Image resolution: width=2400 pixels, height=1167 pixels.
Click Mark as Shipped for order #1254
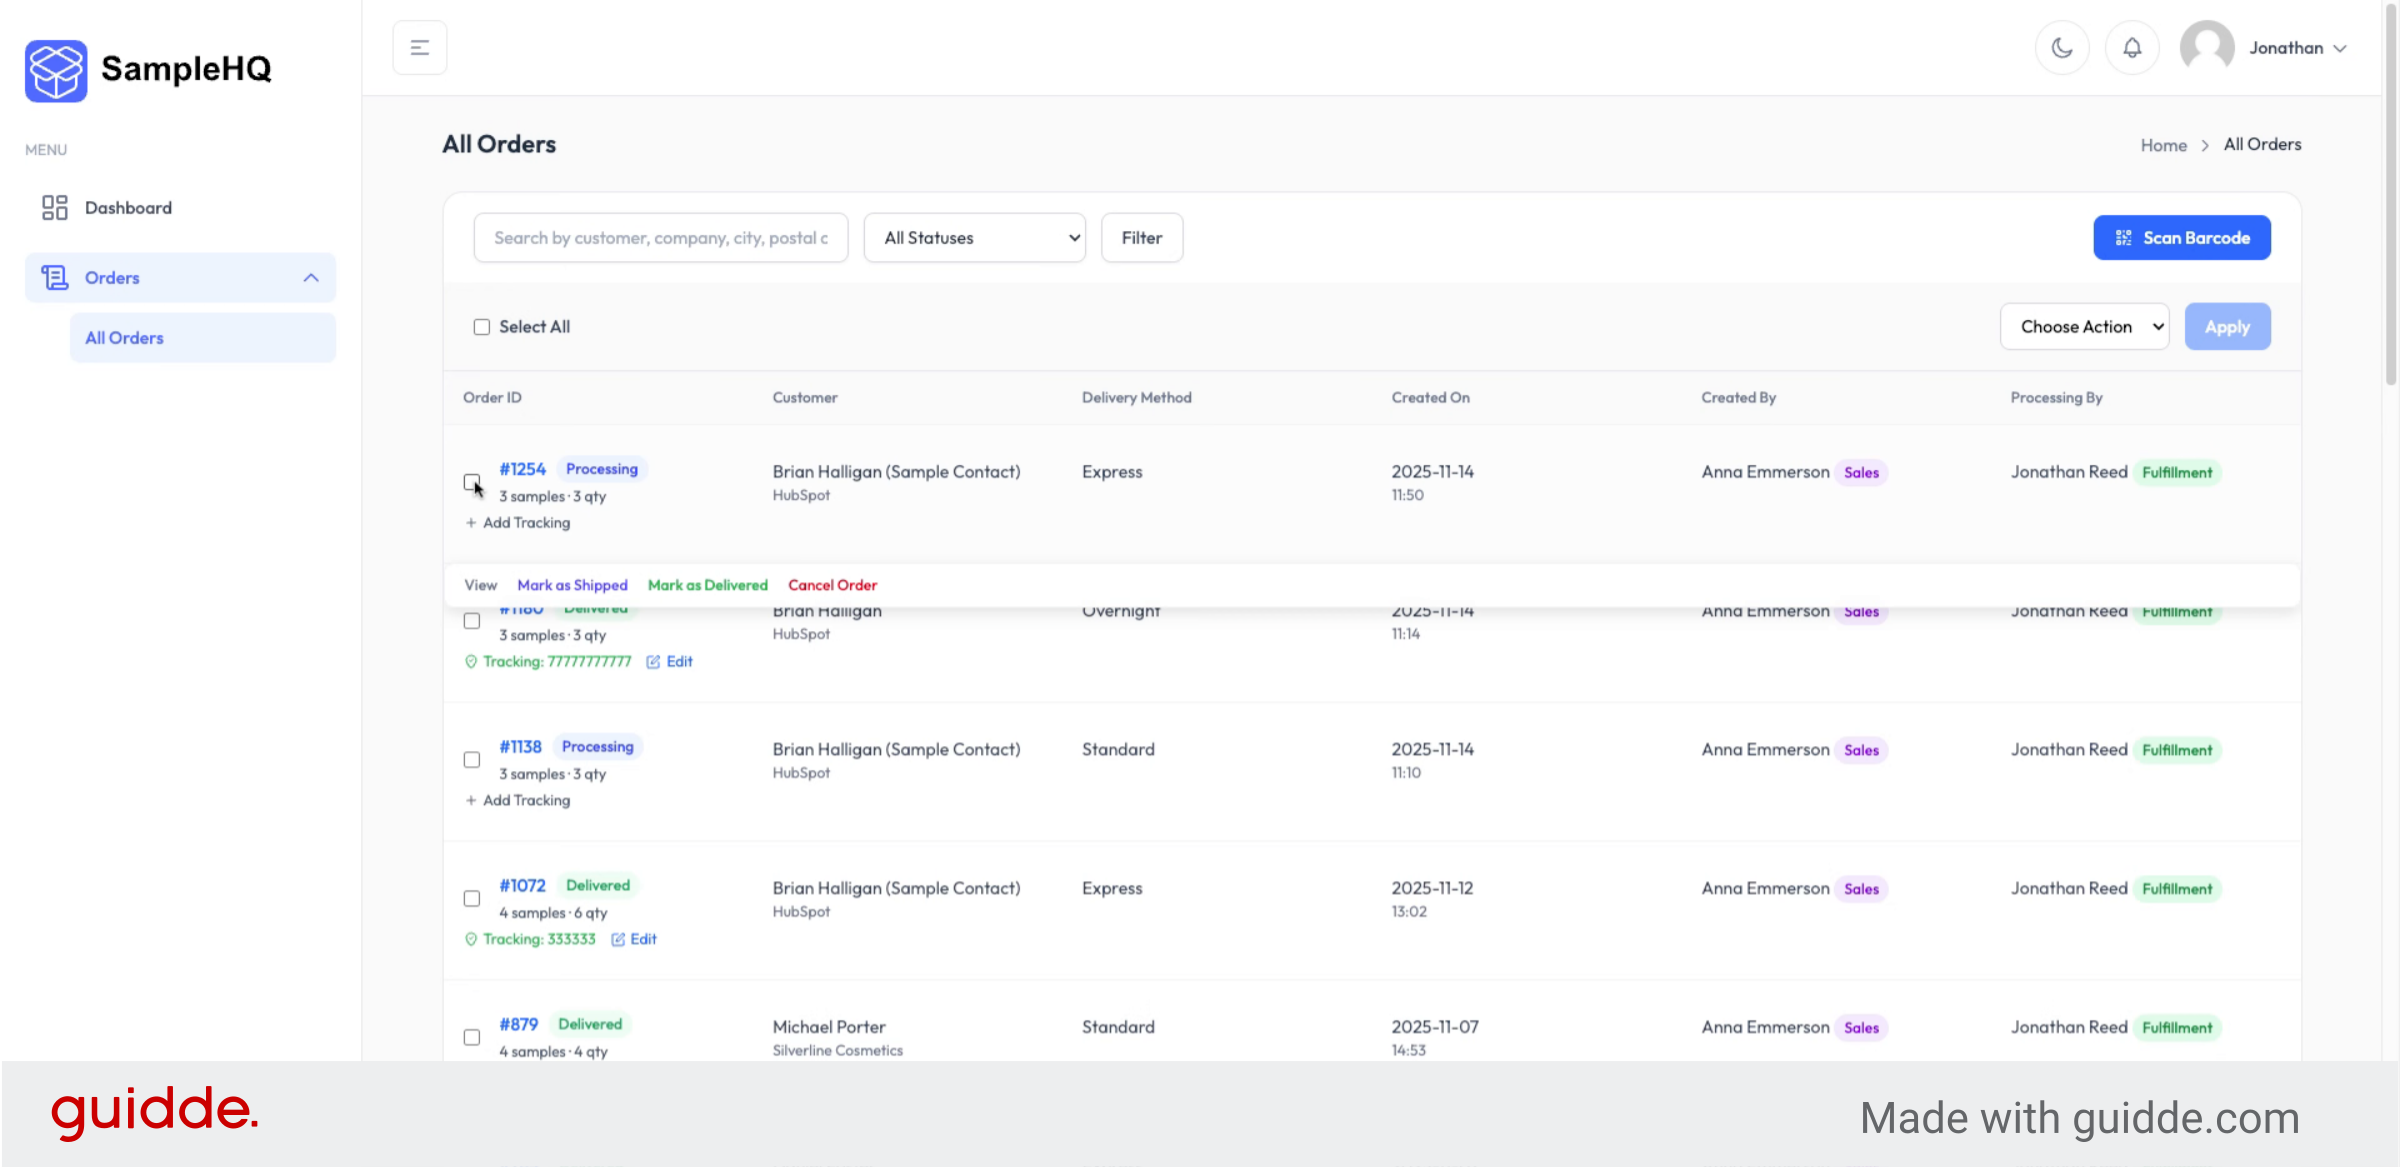point(572,585)
